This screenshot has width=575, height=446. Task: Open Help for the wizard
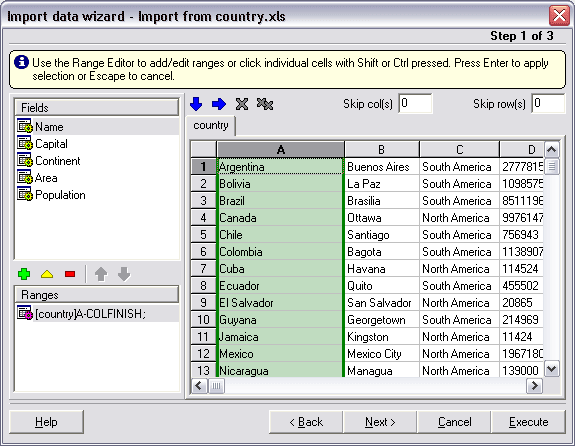[46, 422]
